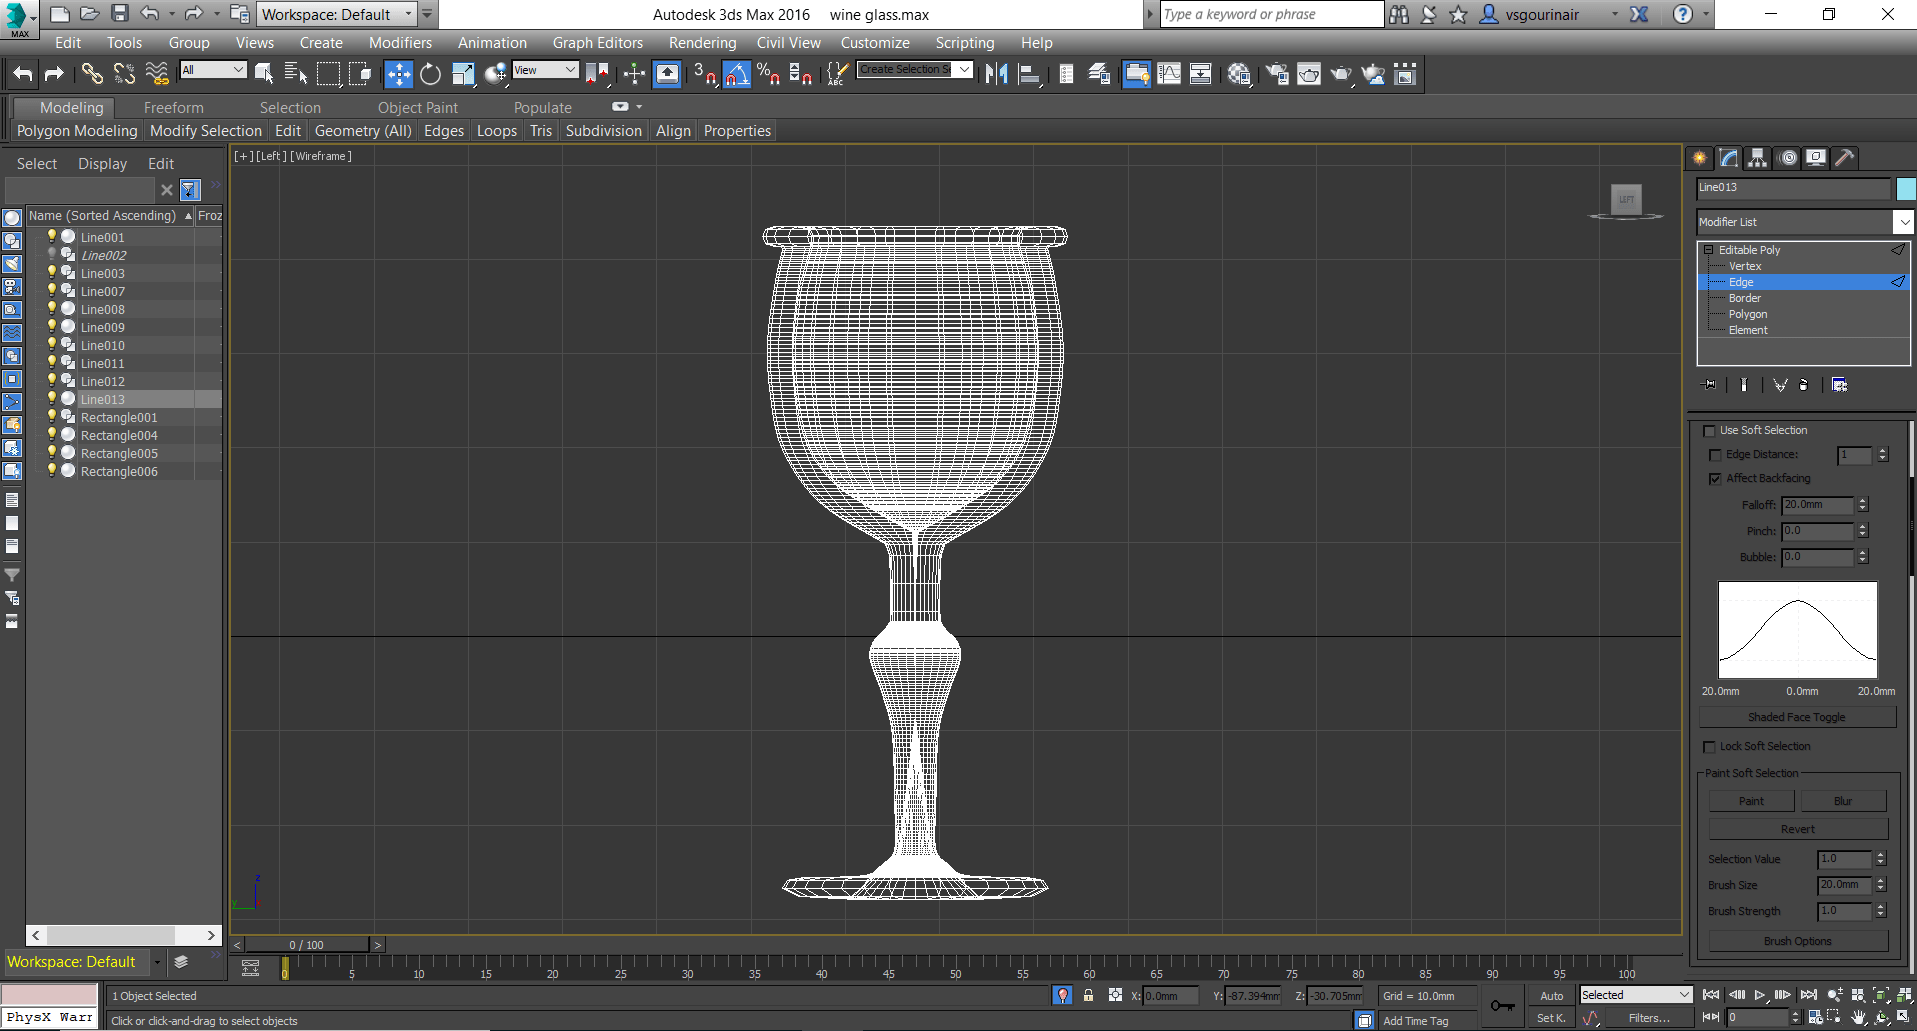
Task: Open the Hierarchy command panel tab
Action: tap(1757, 158)
